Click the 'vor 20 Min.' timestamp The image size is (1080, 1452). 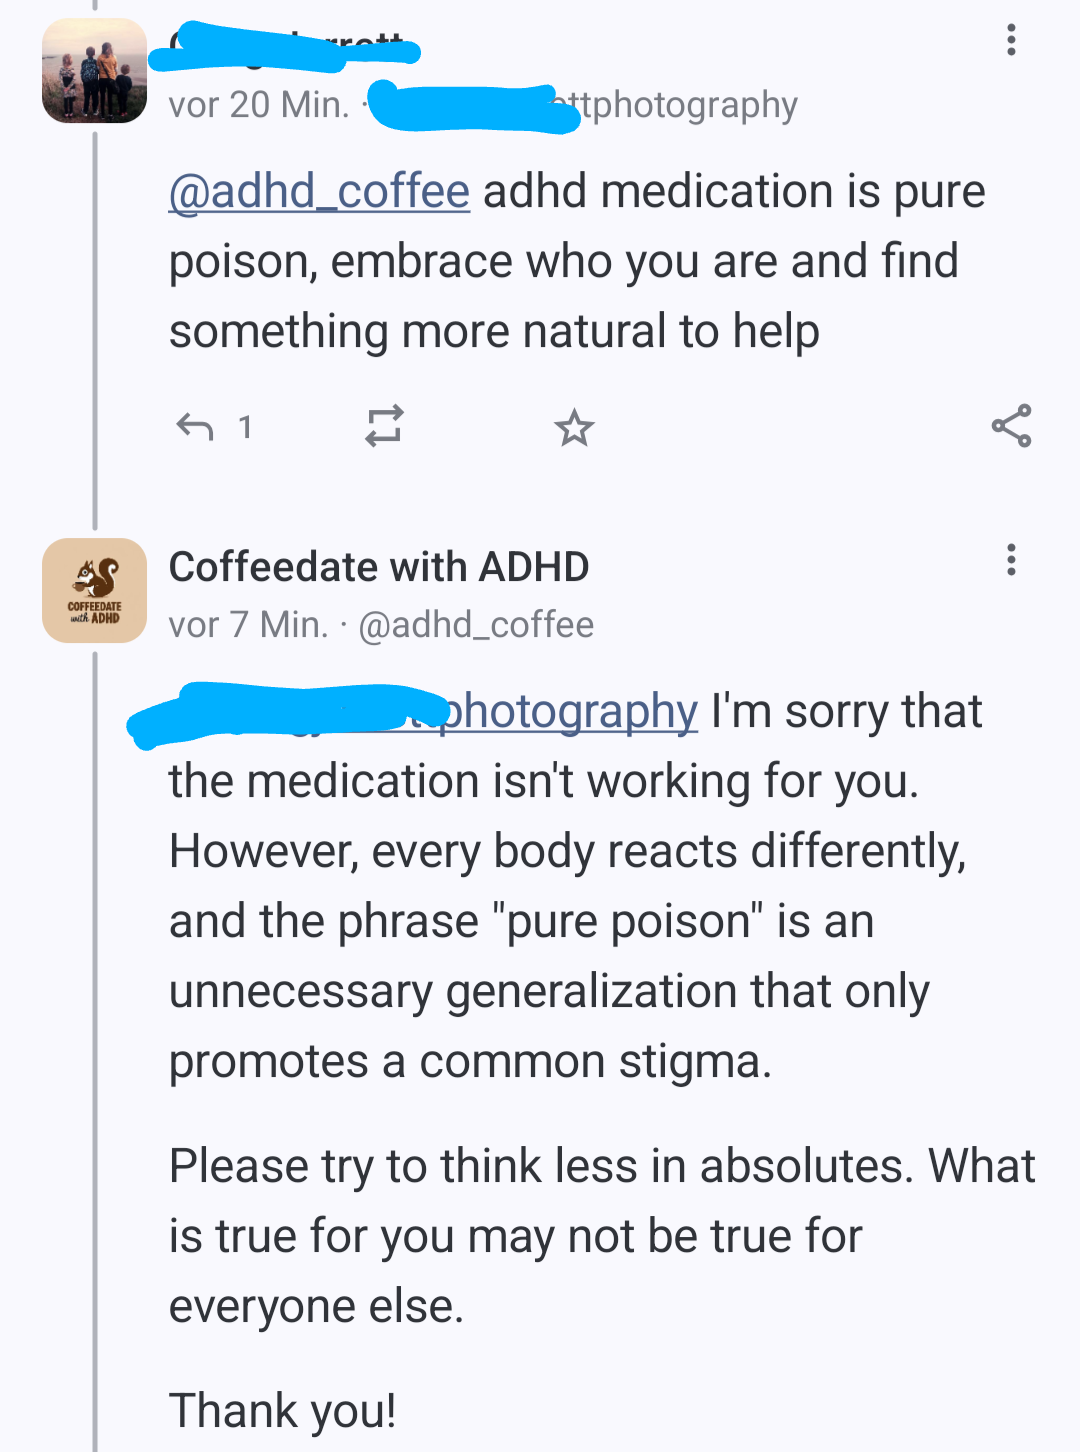click(x=259, y=105)
